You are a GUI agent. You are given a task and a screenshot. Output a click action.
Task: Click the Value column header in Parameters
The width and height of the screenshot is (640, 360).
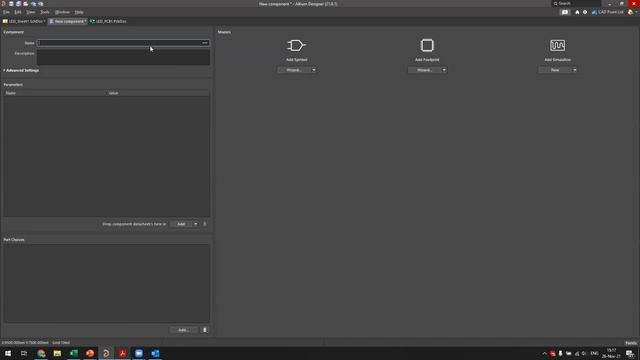[158, 93]
